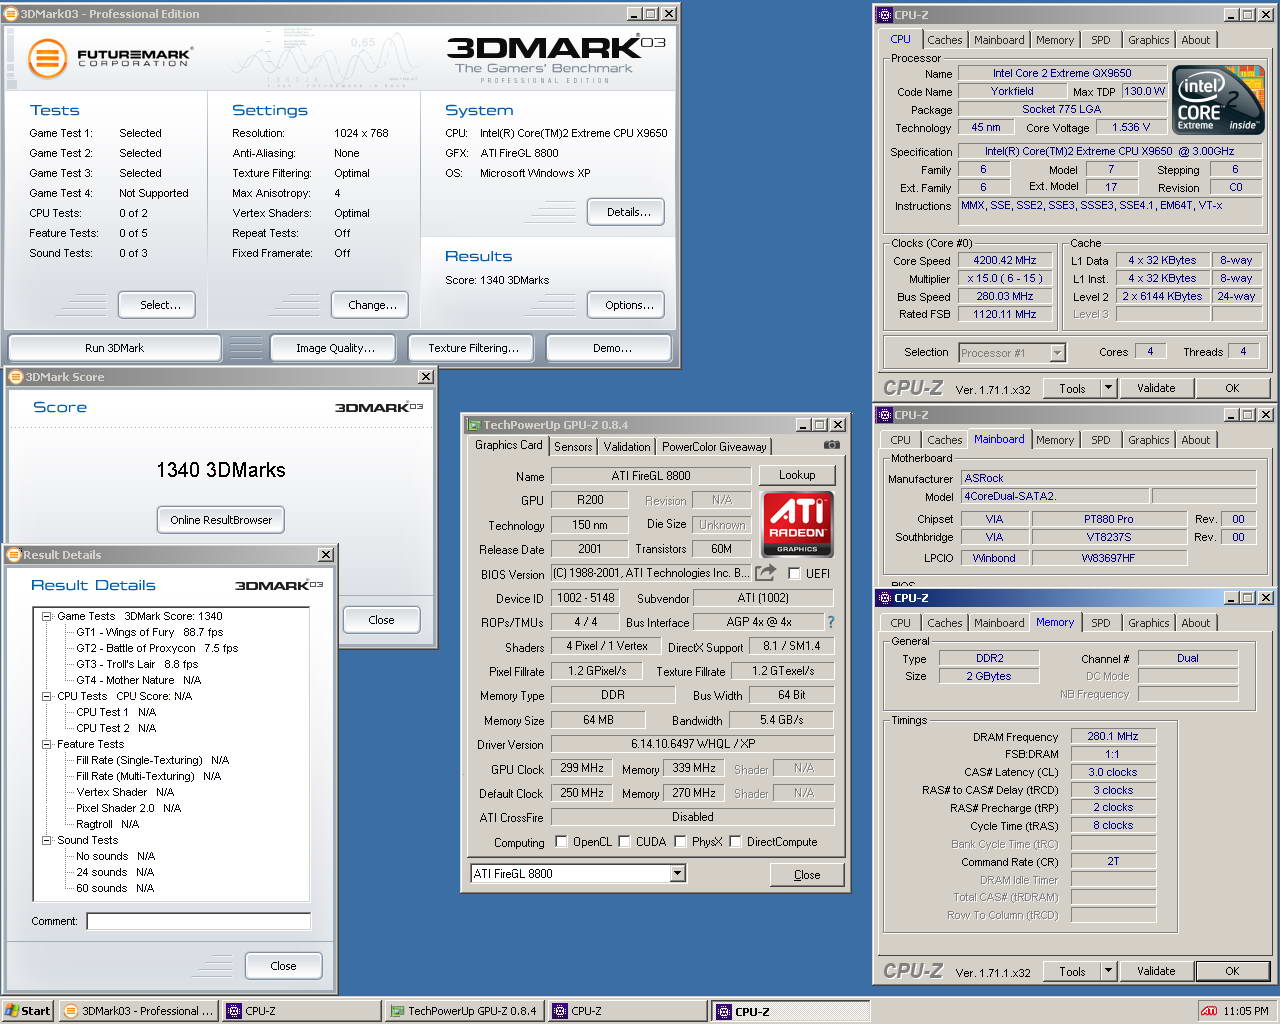Enable the UEFI checkbox in GPU-Z

coord(794,573)
